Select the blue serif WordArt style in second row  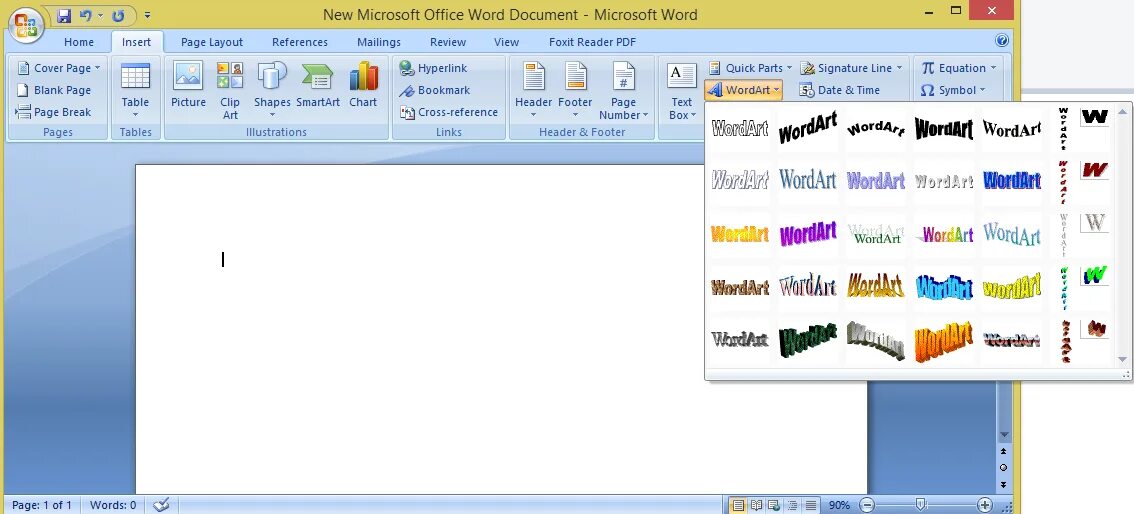point(808,179)
